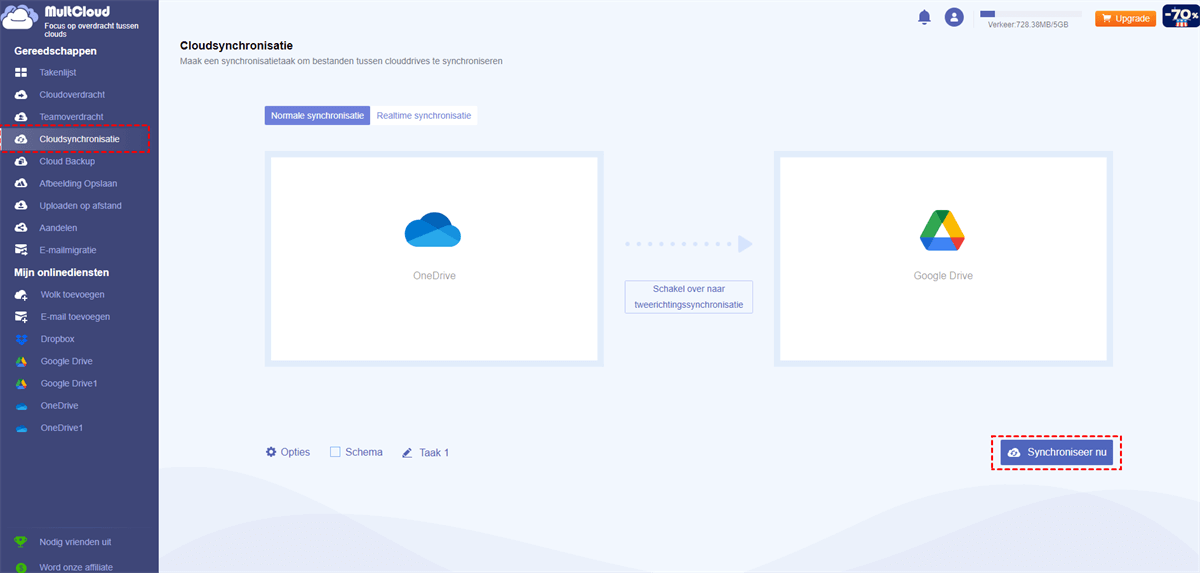Click the pencil icon beside Taak 1

tap(407, 453)
